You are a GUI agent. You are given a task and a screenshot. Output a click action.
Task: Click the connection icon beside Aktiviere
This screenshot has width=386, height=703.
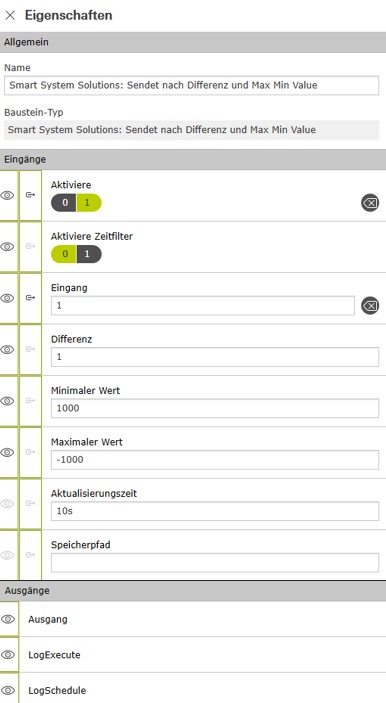tap(30, 195)
